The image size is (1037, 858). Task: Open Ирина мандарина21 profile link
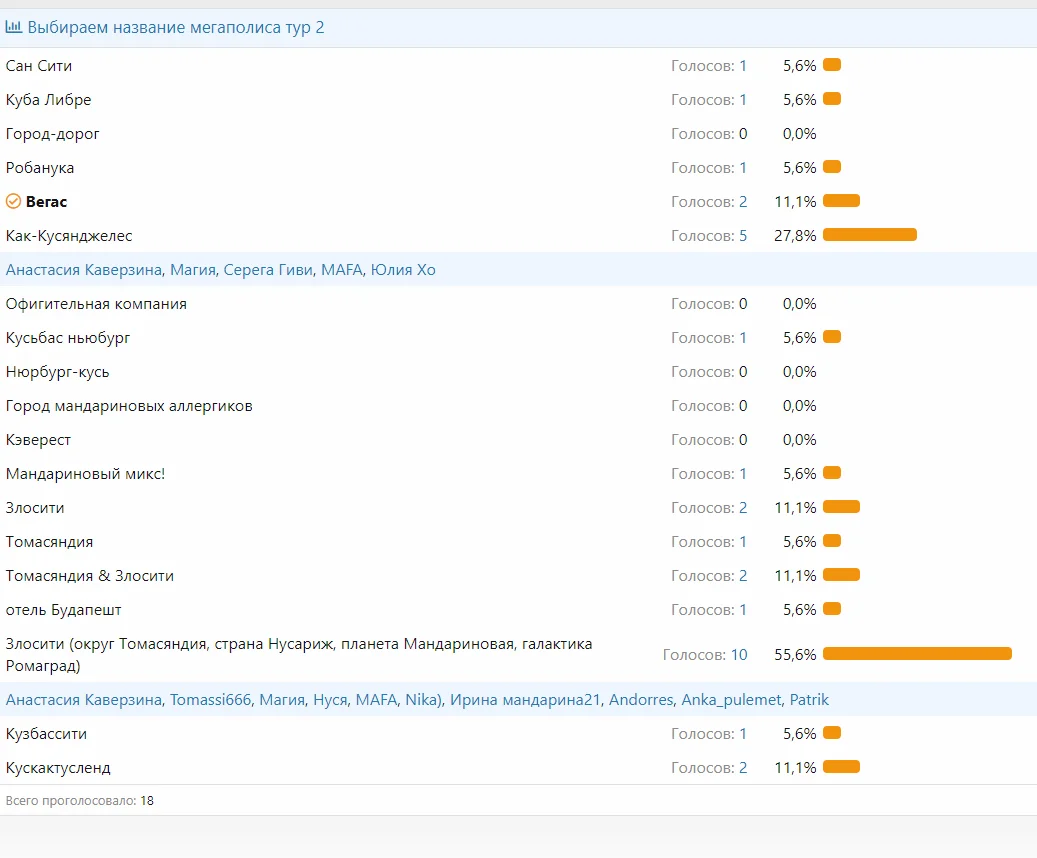[x=526, y=700]
